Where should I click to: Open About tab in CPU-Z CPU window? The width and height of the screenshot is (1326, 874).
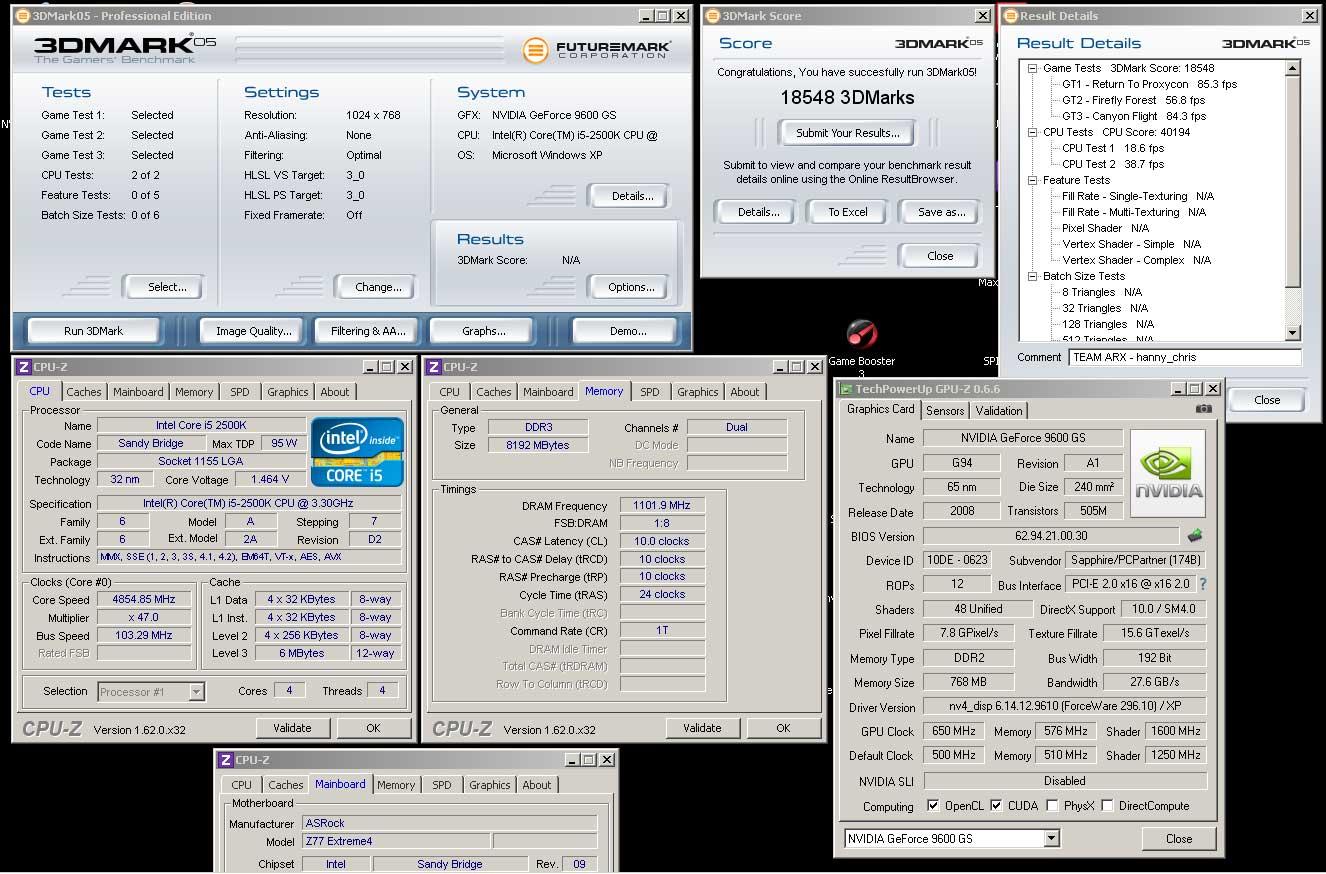335,392
